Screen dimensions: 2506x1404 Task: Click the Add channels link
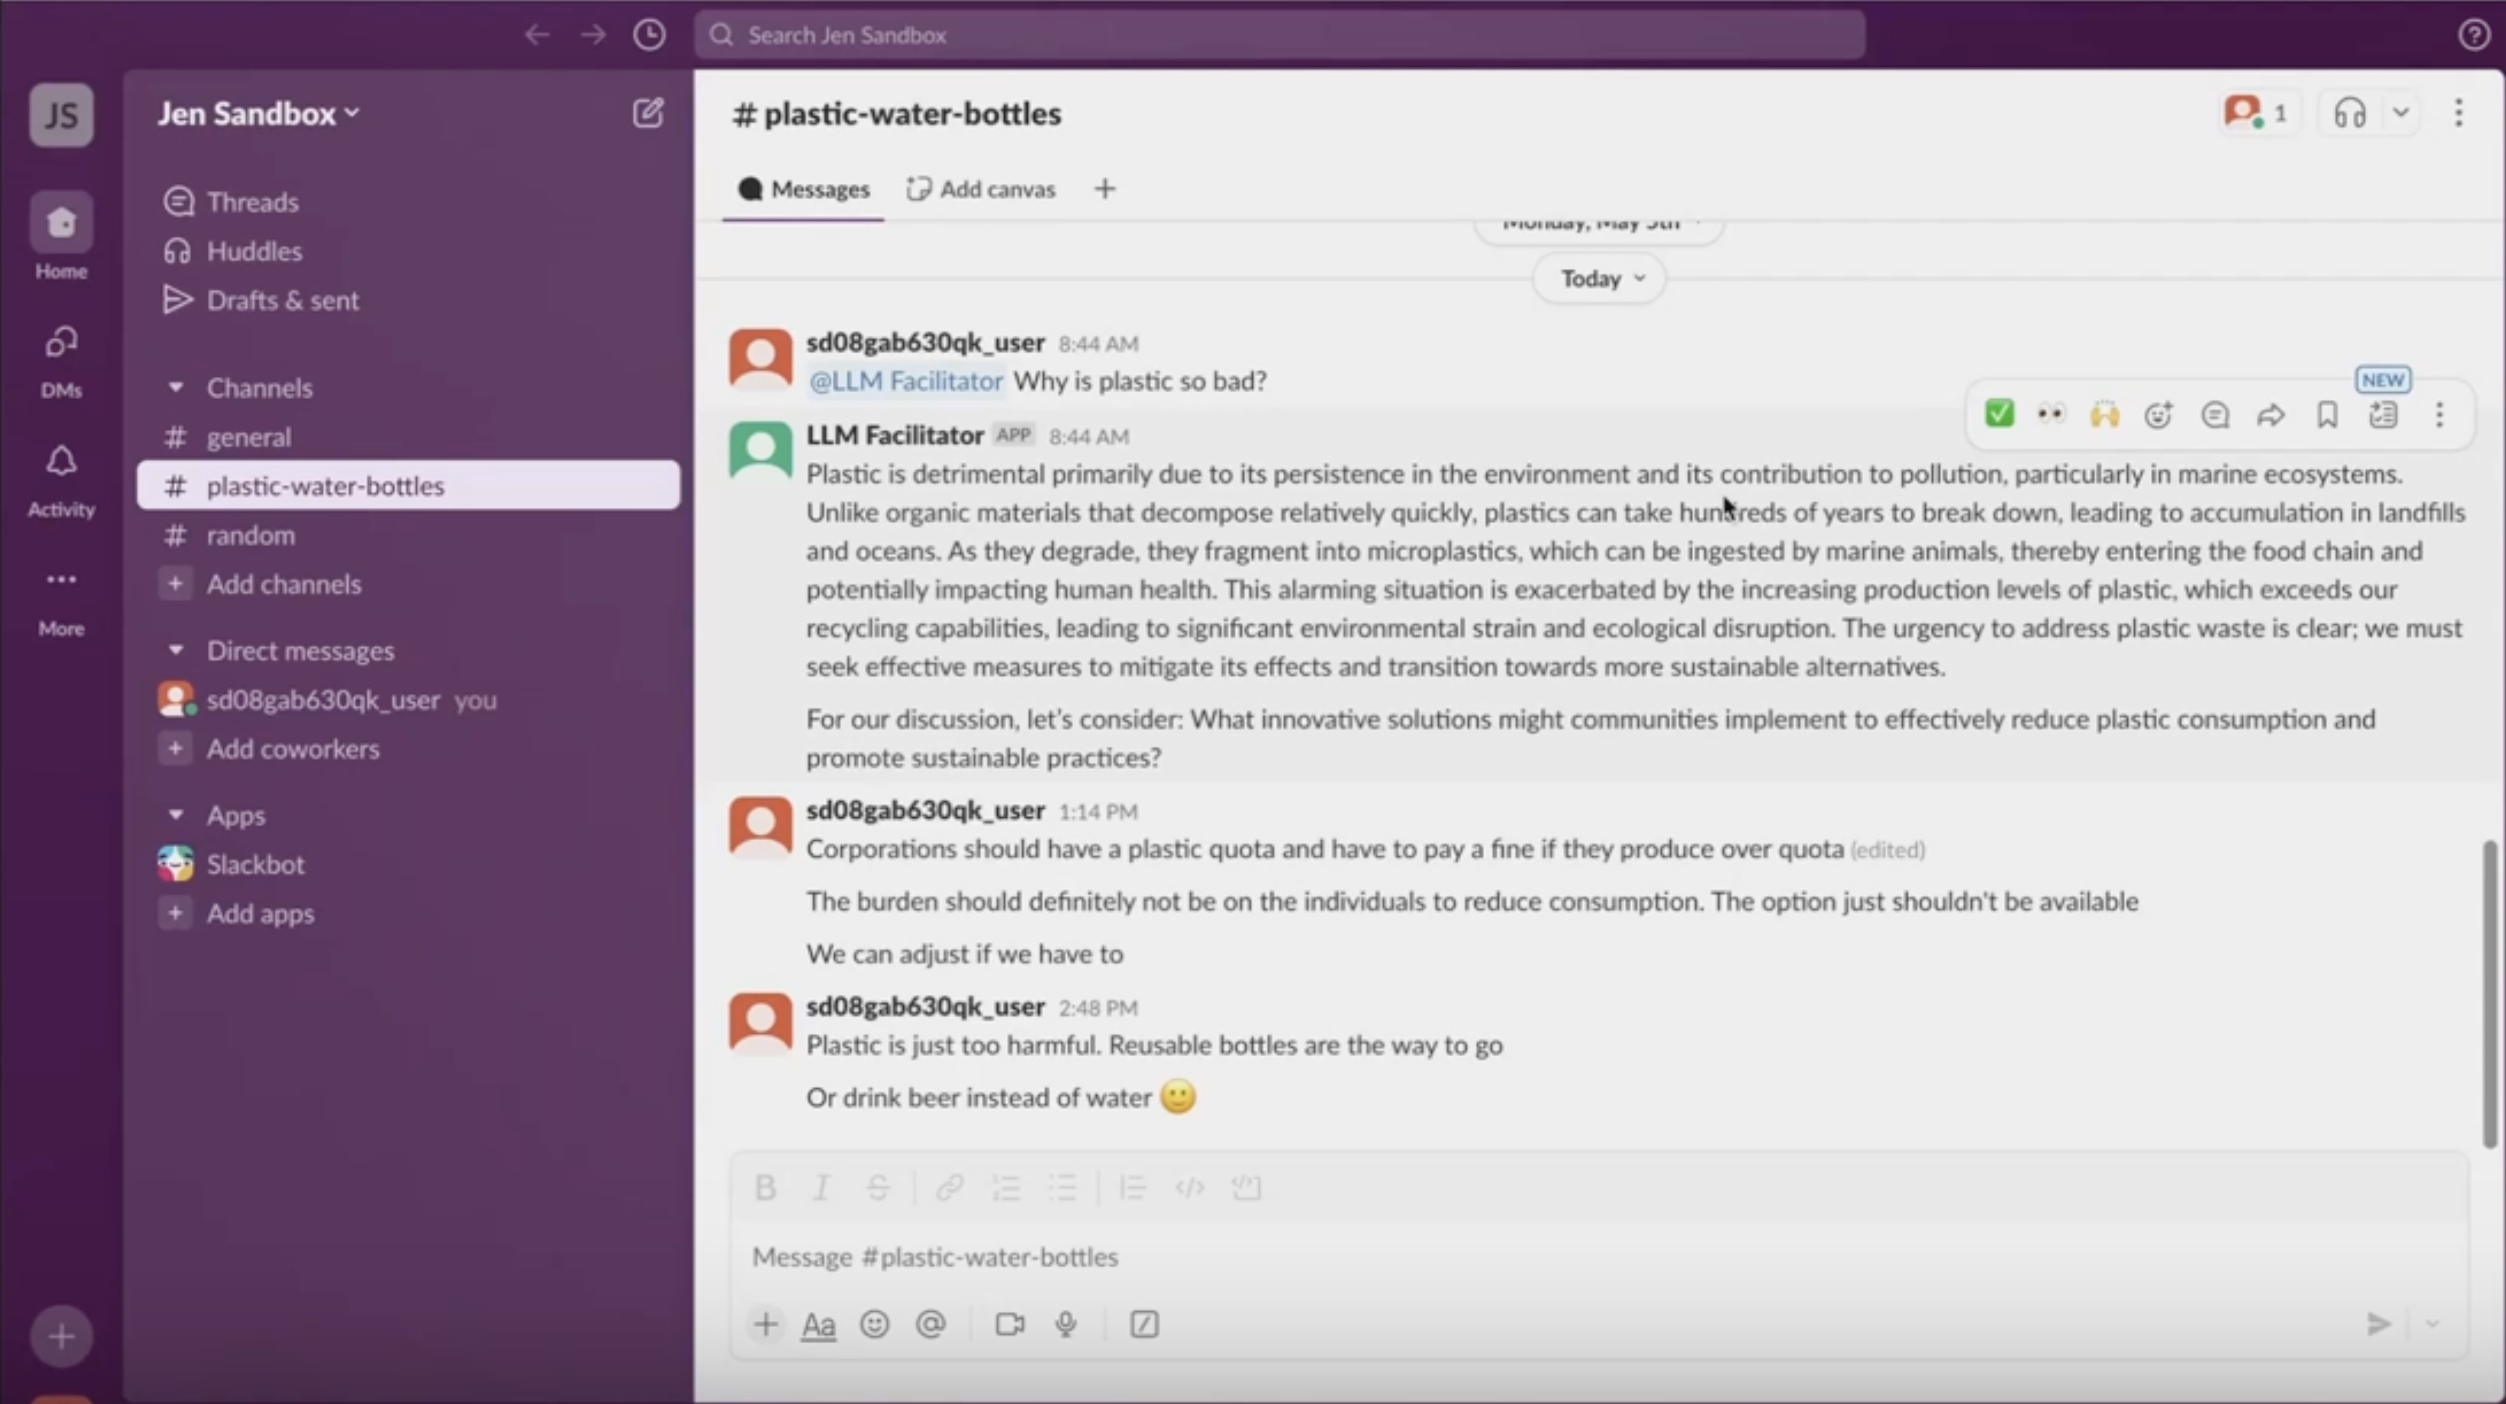(x=283, y=584)
